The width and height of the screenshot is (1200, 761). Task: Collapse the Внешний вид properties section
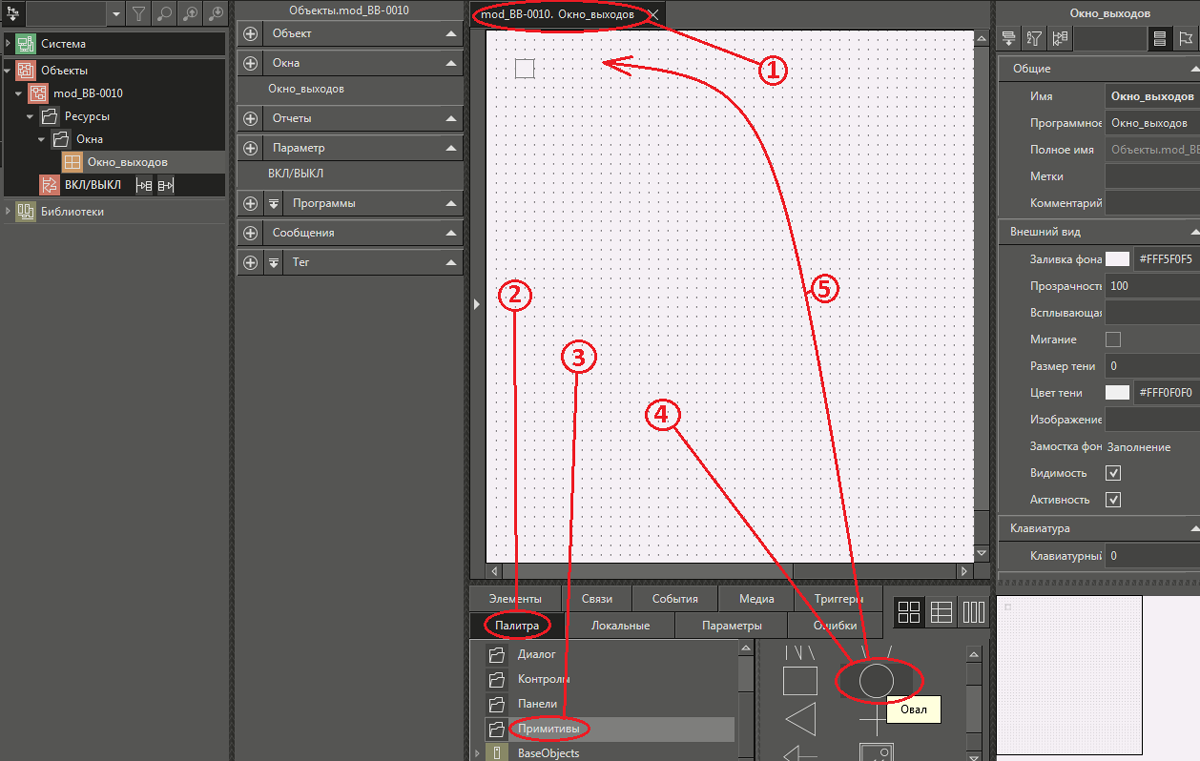[x=1193, y=231]
